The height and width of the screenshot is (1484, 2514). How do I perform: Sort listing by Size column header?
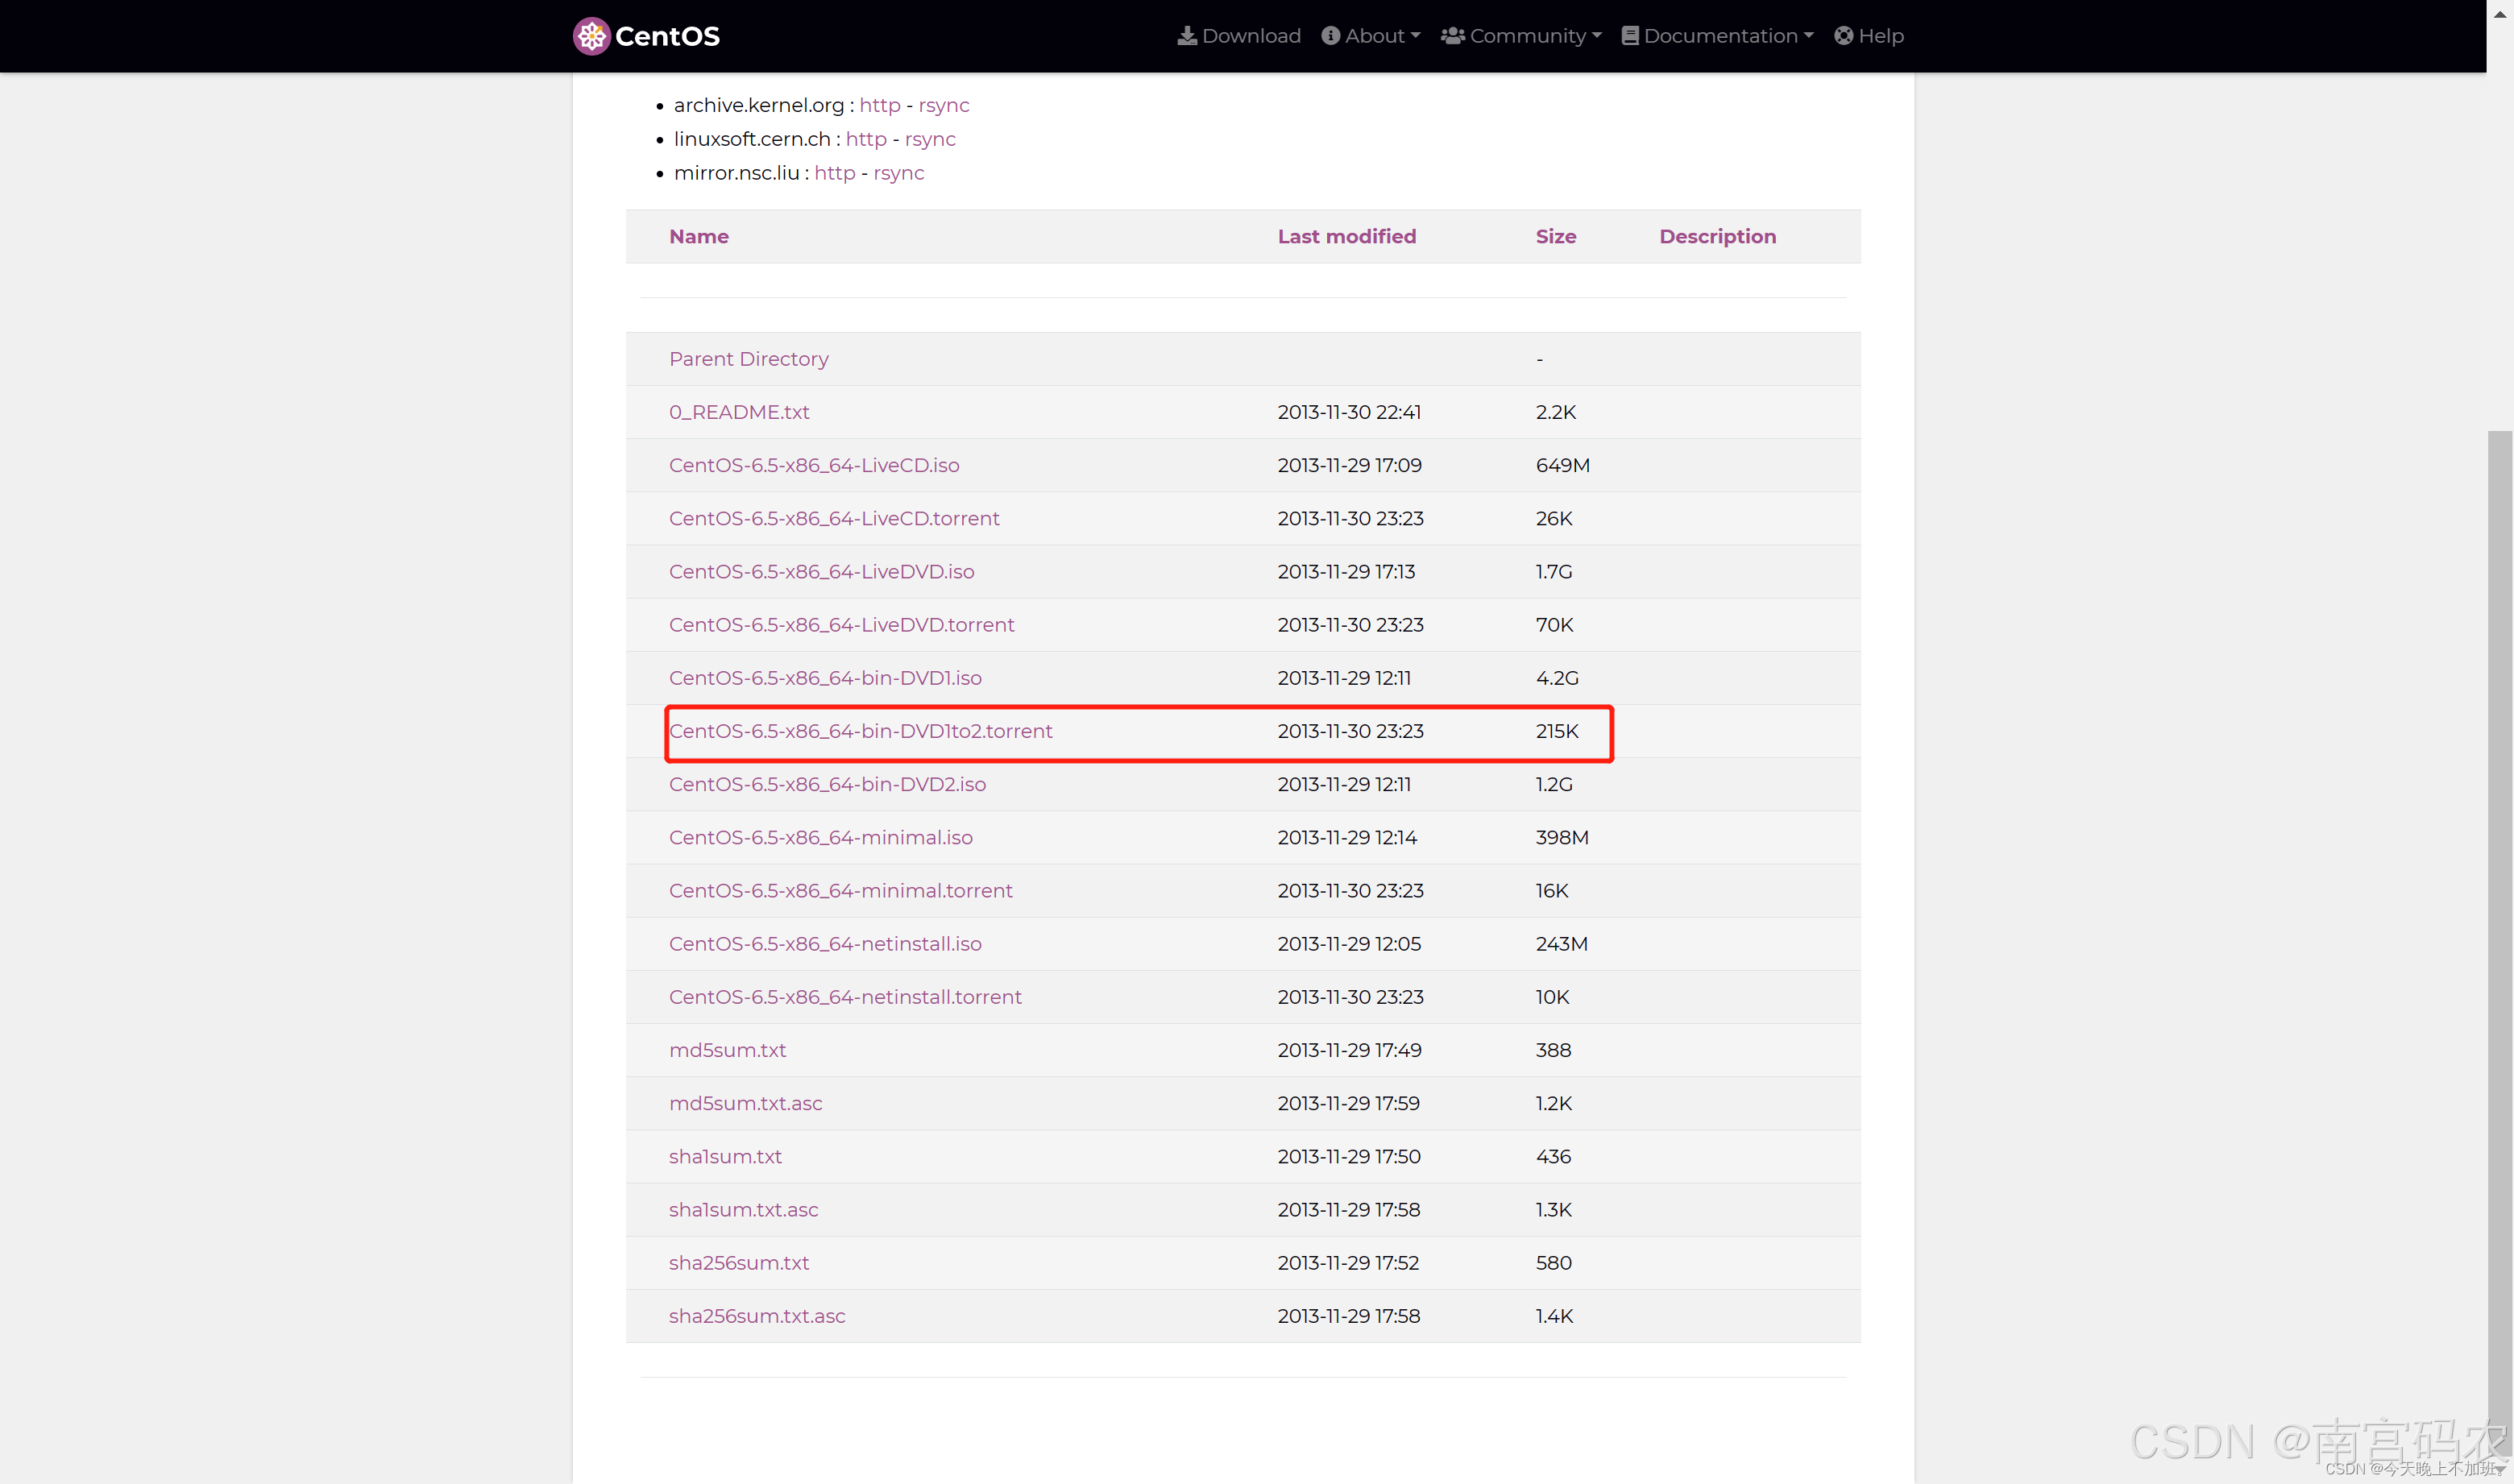point(1556,237)
